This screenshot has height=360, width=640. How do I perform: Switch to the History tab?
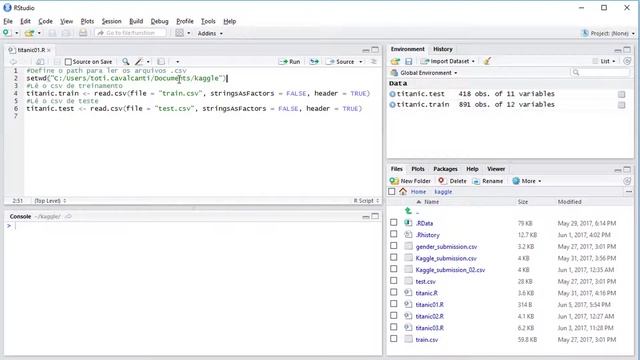(x=443, y=49)
